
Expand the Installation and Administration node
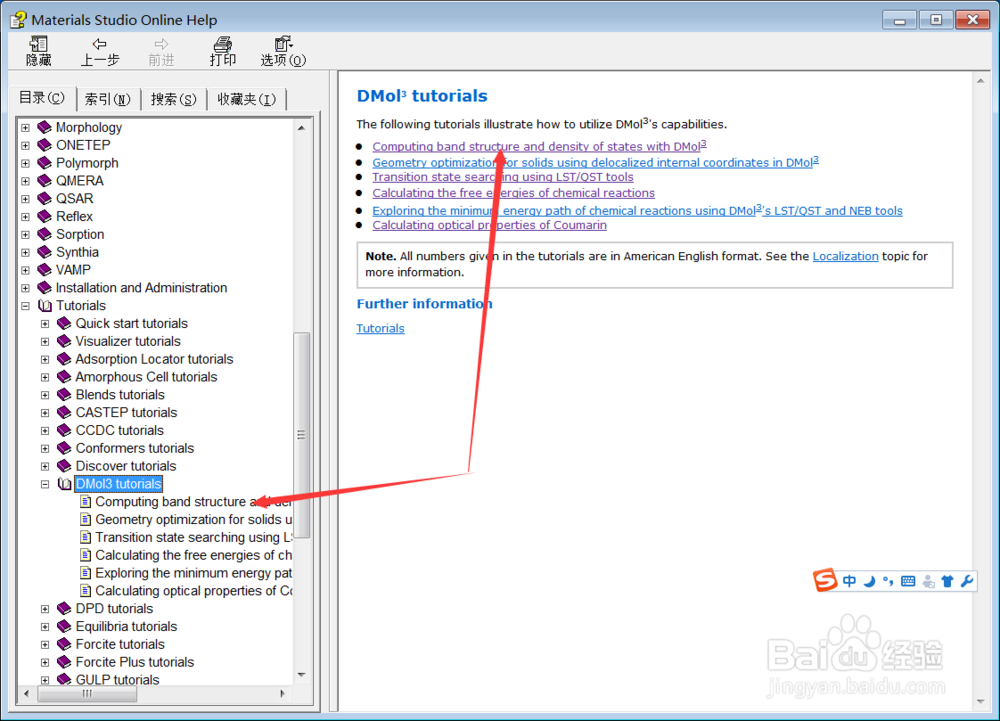click(x=26, y=288)
